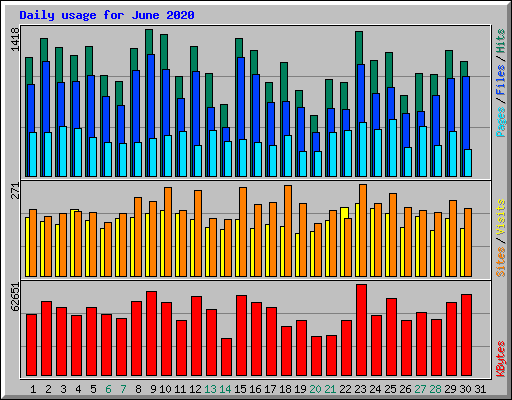The height and width of the screenshot is (400, 512).
Task: Select the tallest green hits bar for day 9
Action: [149, 42]
